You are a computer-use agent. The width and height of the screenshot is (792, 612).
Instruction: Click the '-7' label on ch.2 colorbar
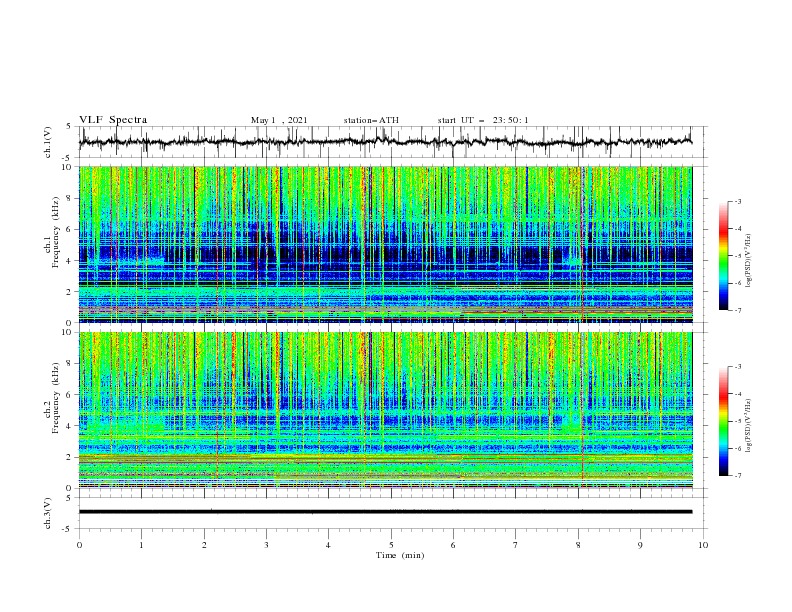(737, 476)
